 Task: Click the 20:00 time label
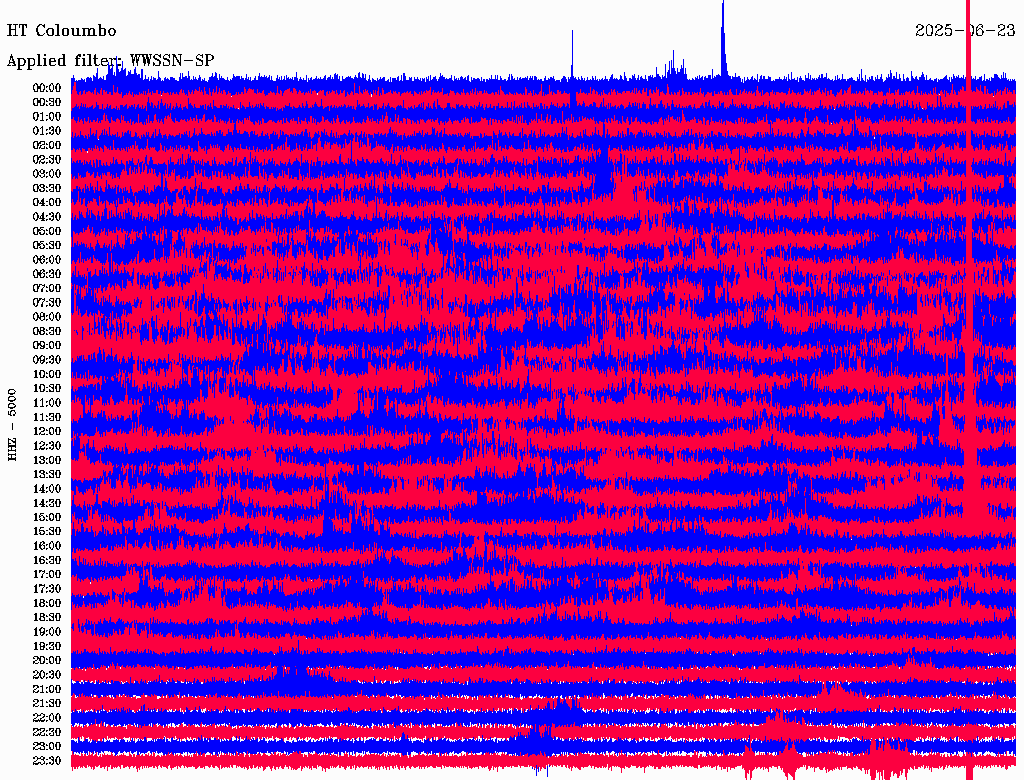pyautogui.click(x=47, y=661)
